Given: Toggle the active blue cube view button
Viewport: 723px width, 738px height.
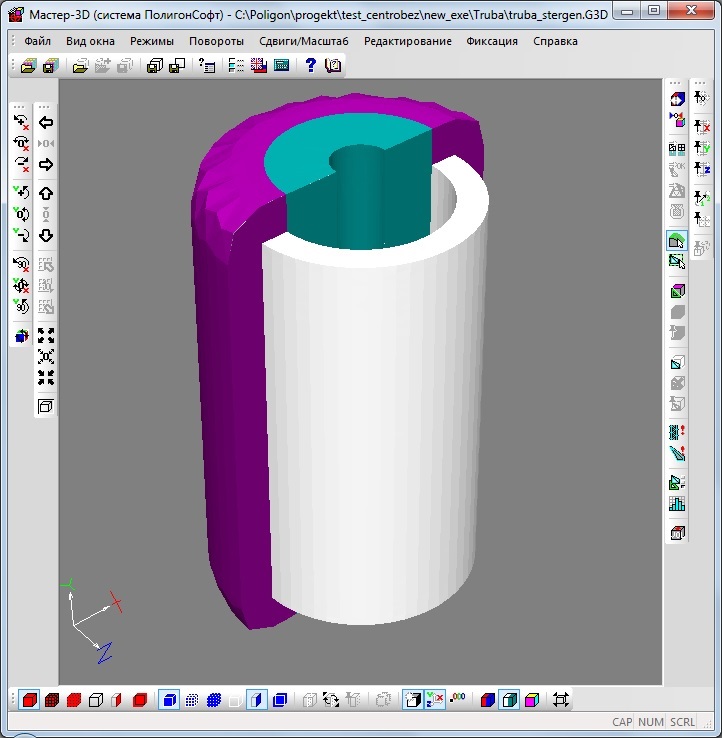Looking at the screenshot, I should [169, 700].
